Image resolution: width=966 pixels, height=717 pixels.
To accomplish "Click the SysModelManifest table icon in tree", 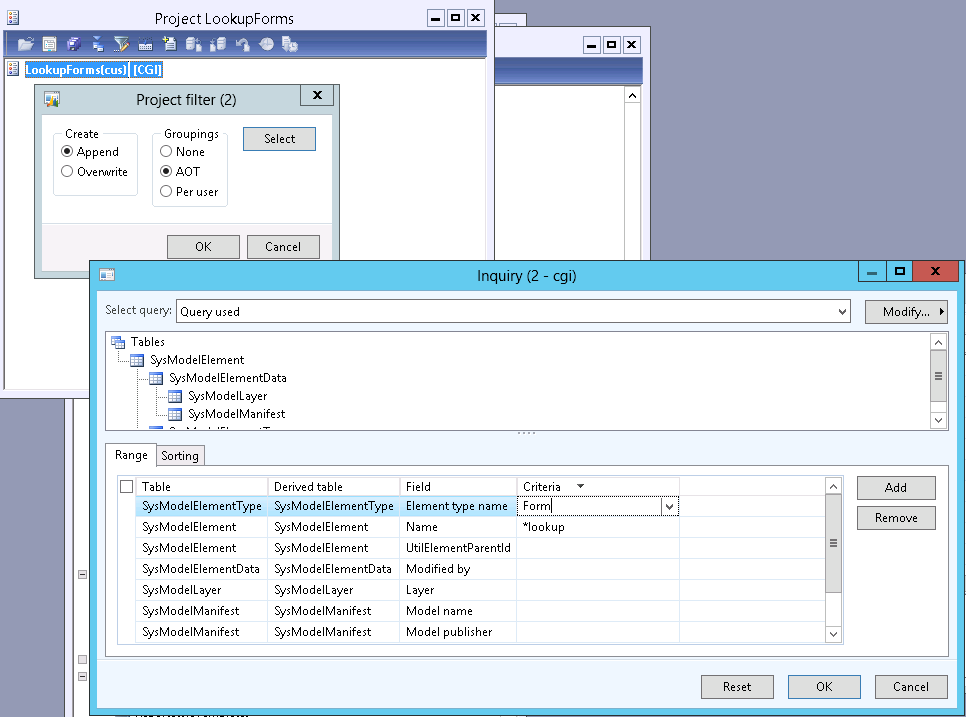I will pyautogui.click(x=175, y=414).
